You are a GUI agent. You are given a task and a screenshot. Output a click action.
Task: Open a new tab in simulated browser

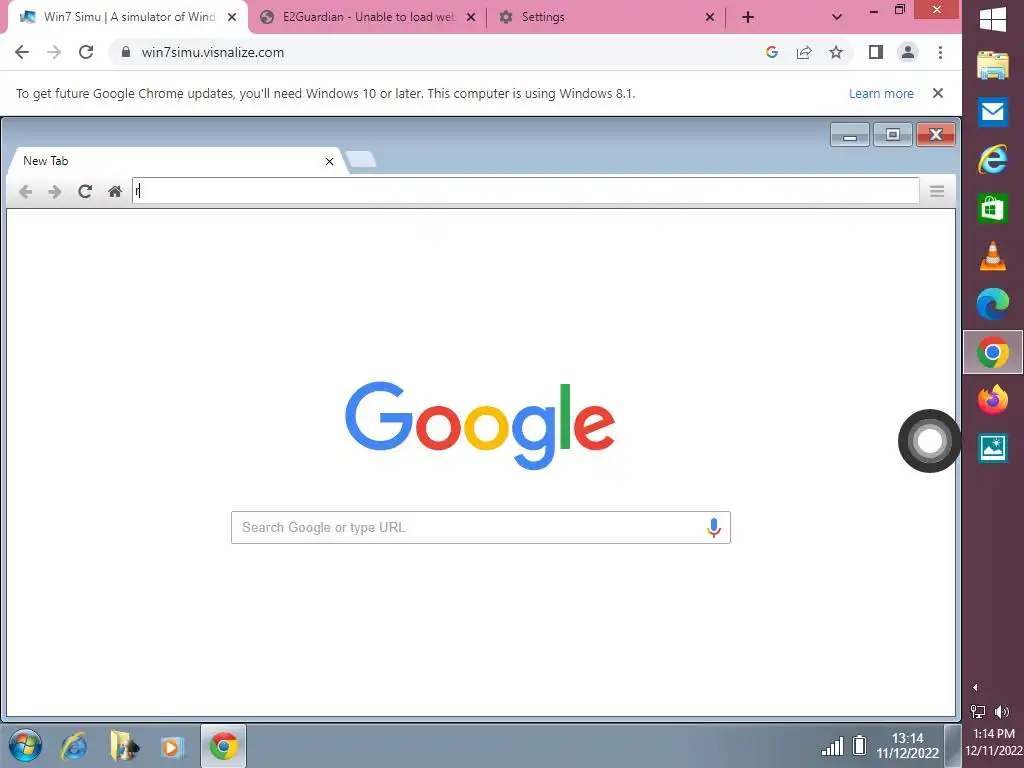click(x=360, y=159)
